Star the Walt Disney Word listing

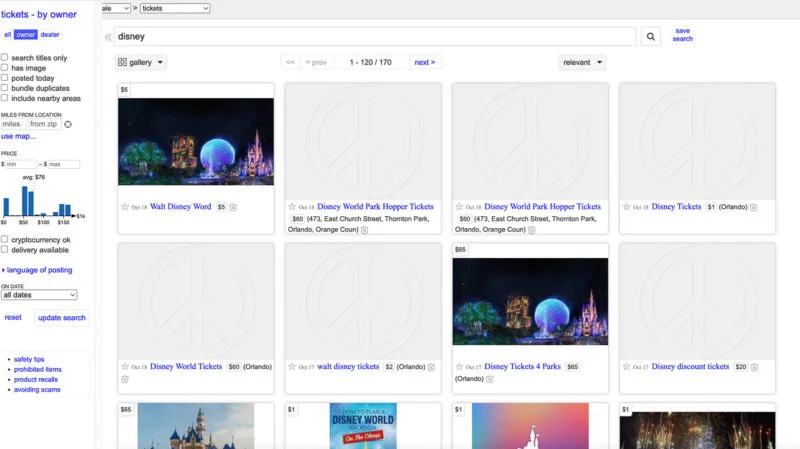pos(124,207)
